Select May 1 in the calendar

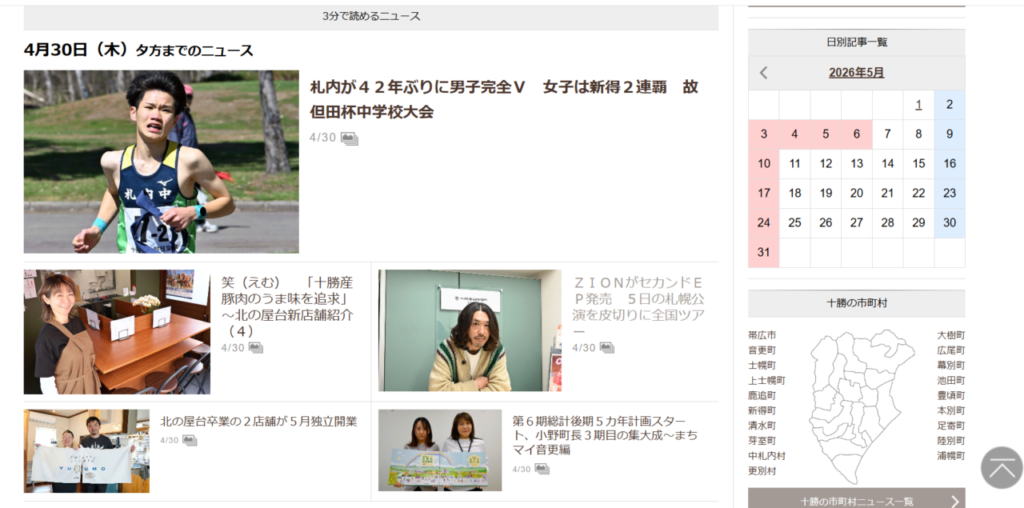point(918,105)
